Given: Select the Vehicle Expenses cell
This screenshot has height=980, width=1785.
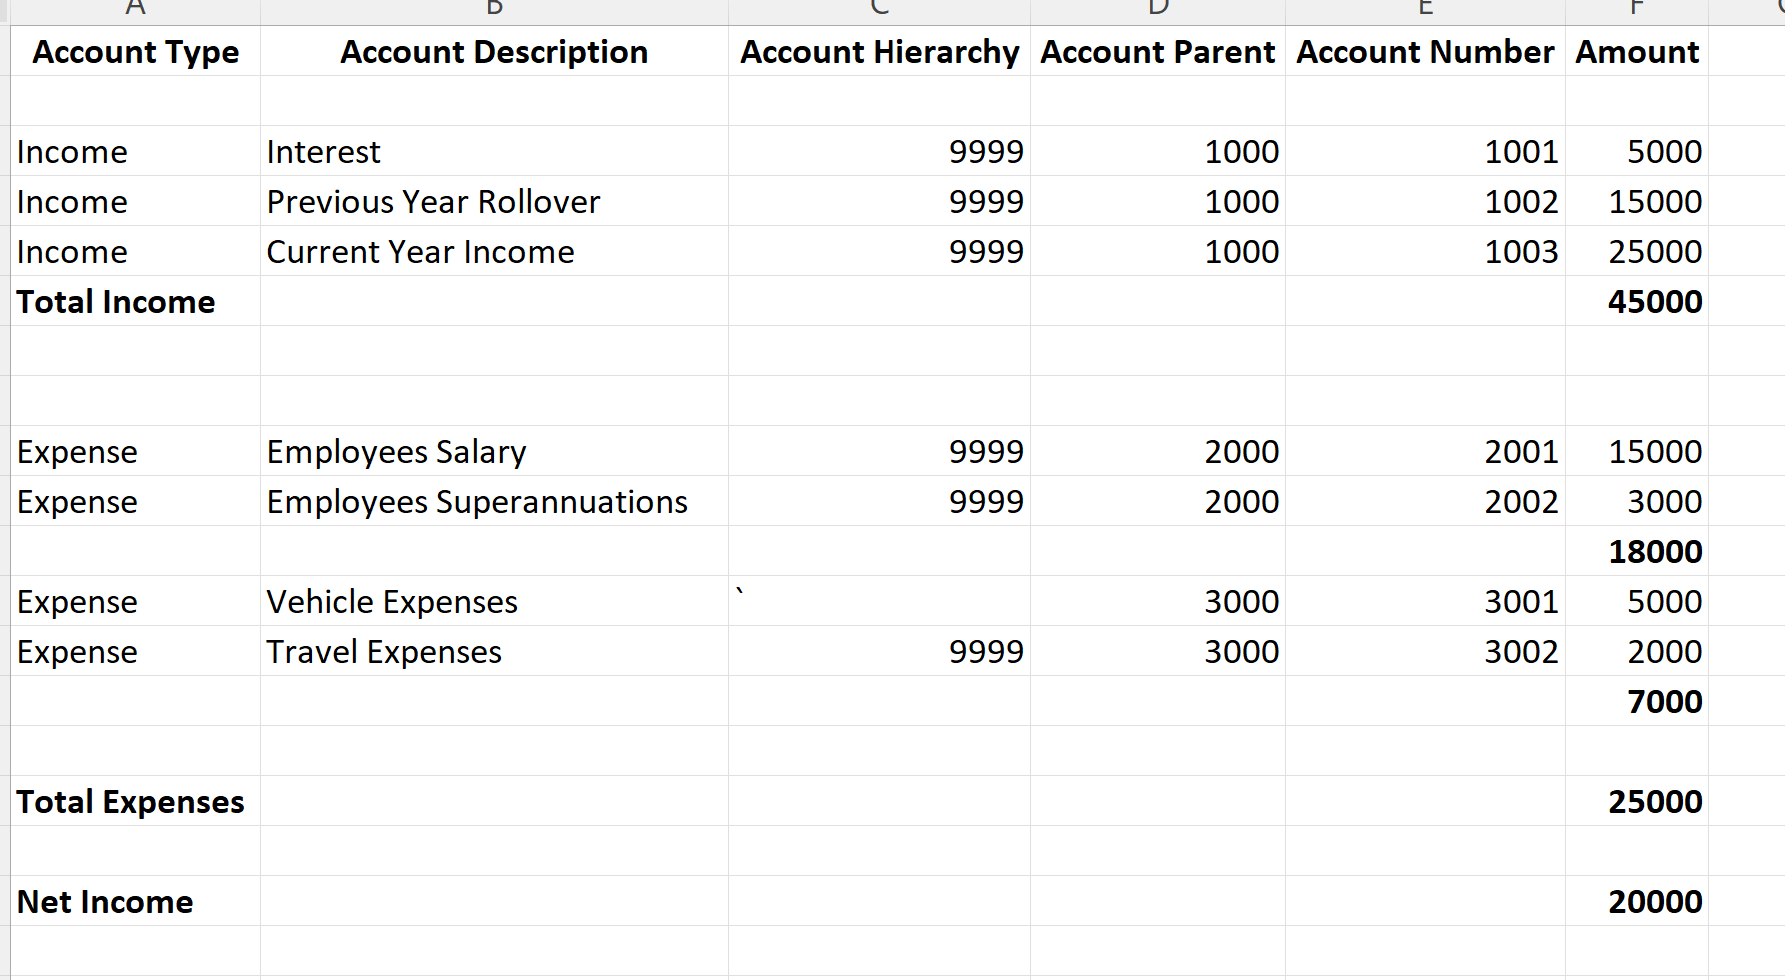Looking at the screenshot, I should coord(494,601).
